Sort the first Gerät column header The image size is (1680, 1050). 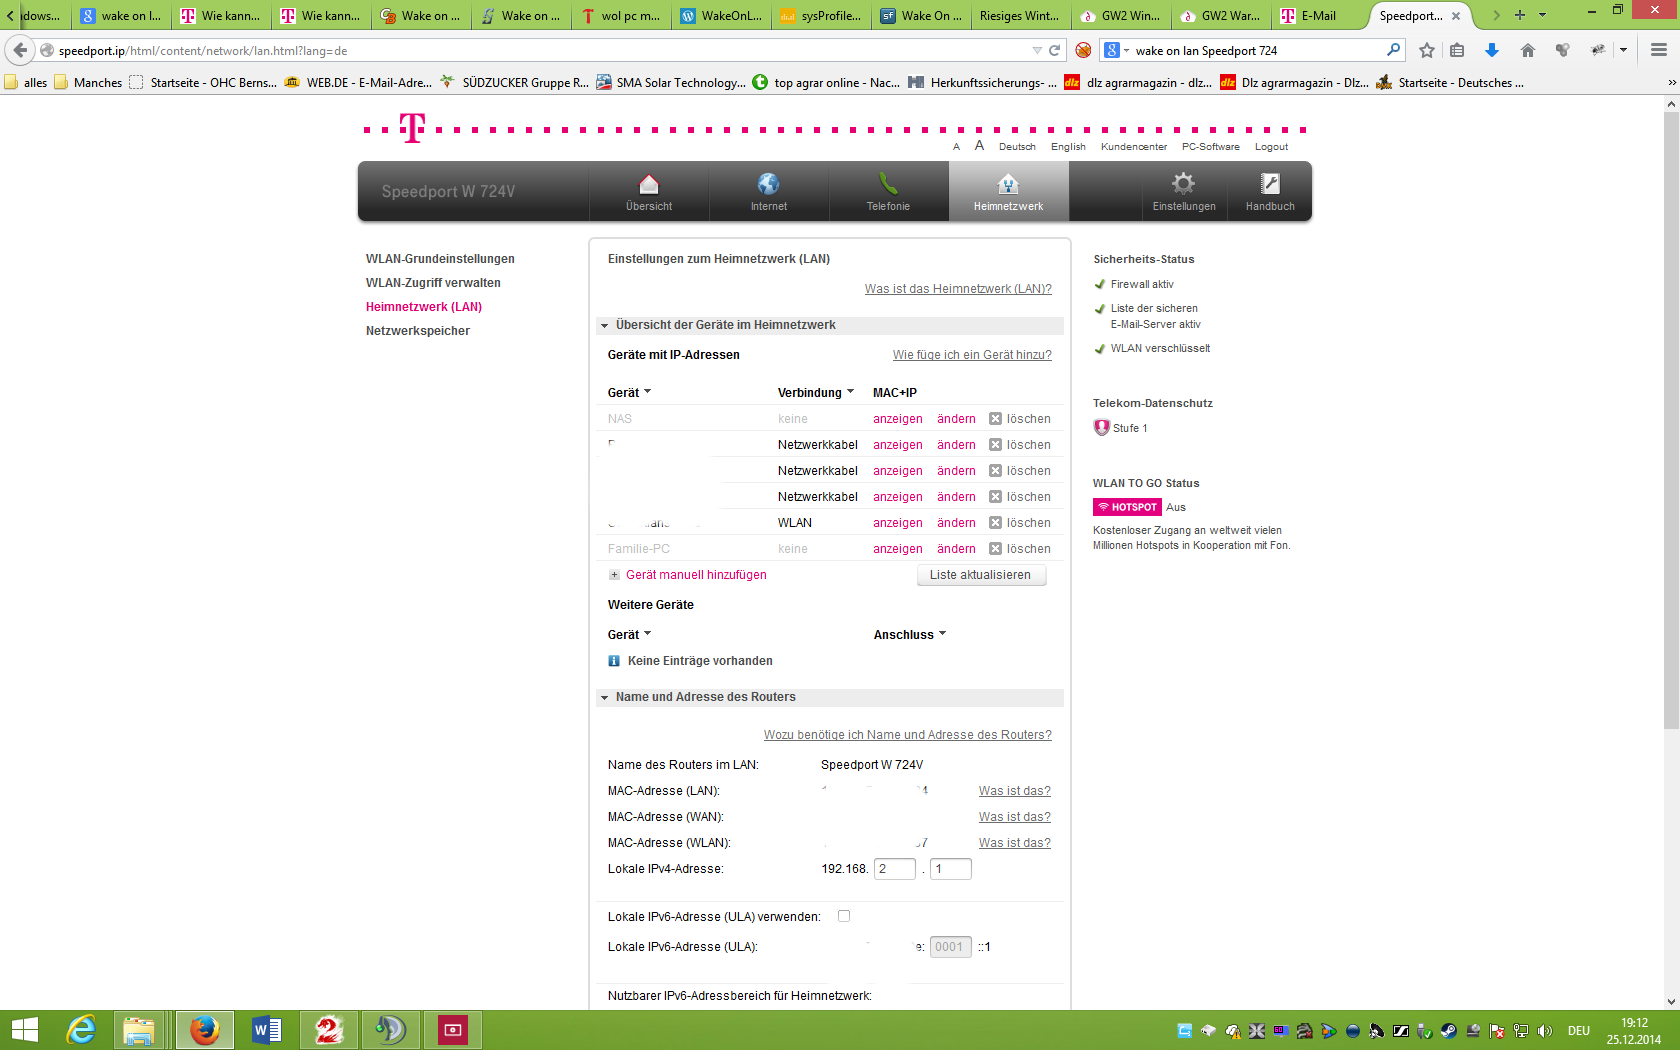point(629,393)
